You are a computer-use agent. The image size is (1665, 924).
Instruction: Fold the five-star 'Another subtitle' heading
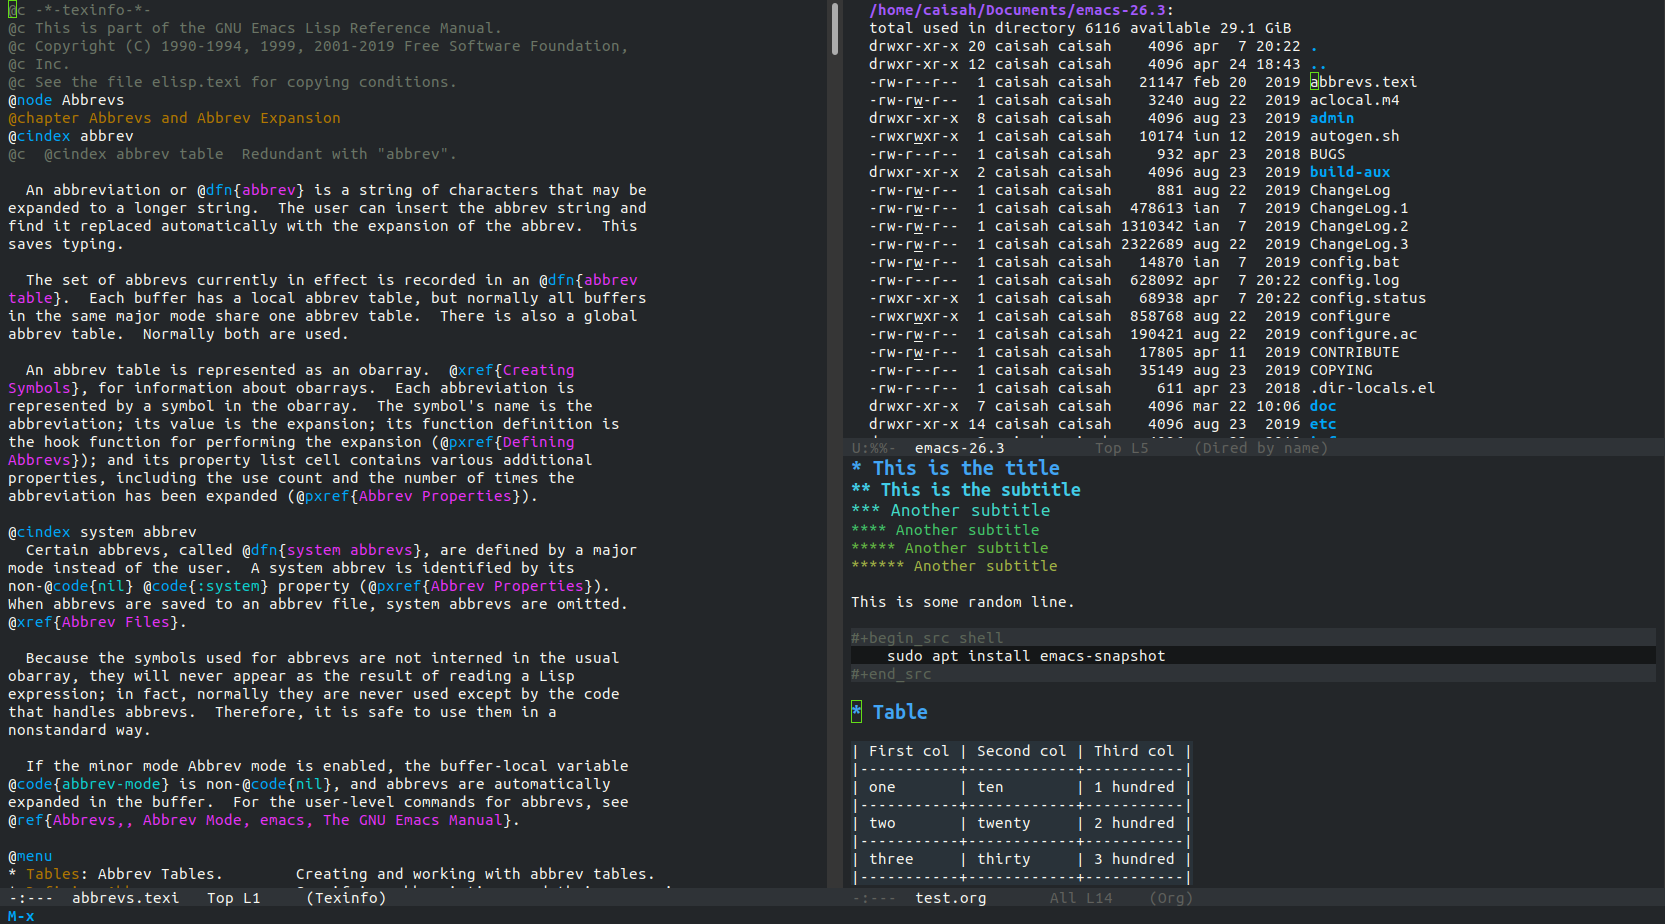950,548
